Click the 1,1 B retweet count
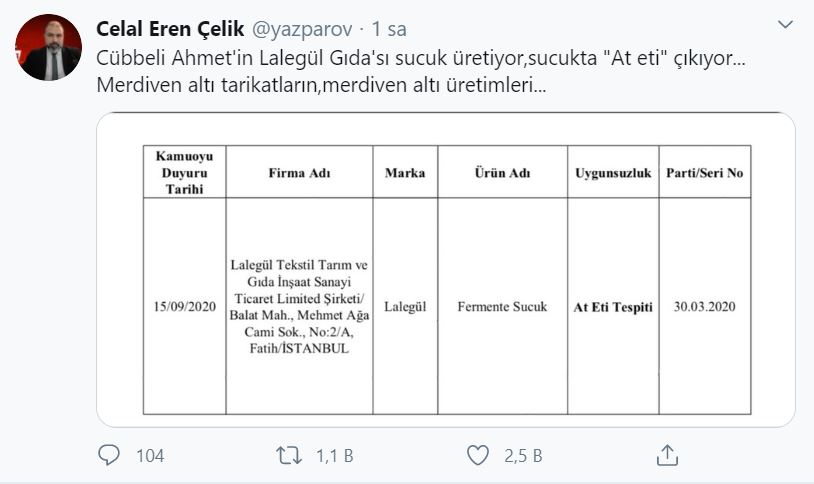Viewport: 814px width, 484px height. (x=335, y=456)
